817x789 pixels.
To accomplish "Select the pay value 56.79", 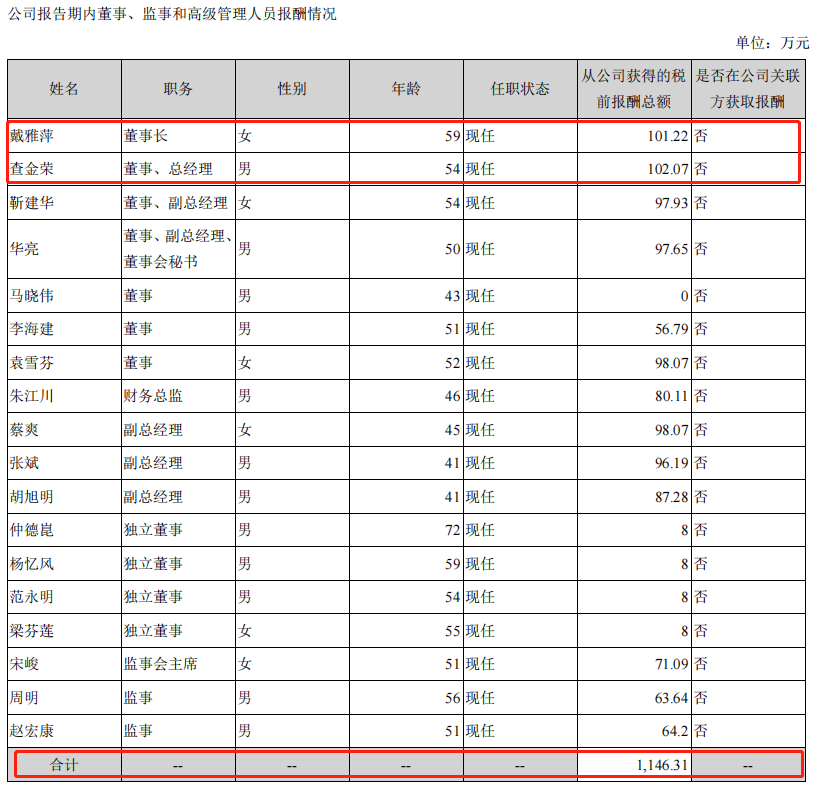I will tap(671, 329).
